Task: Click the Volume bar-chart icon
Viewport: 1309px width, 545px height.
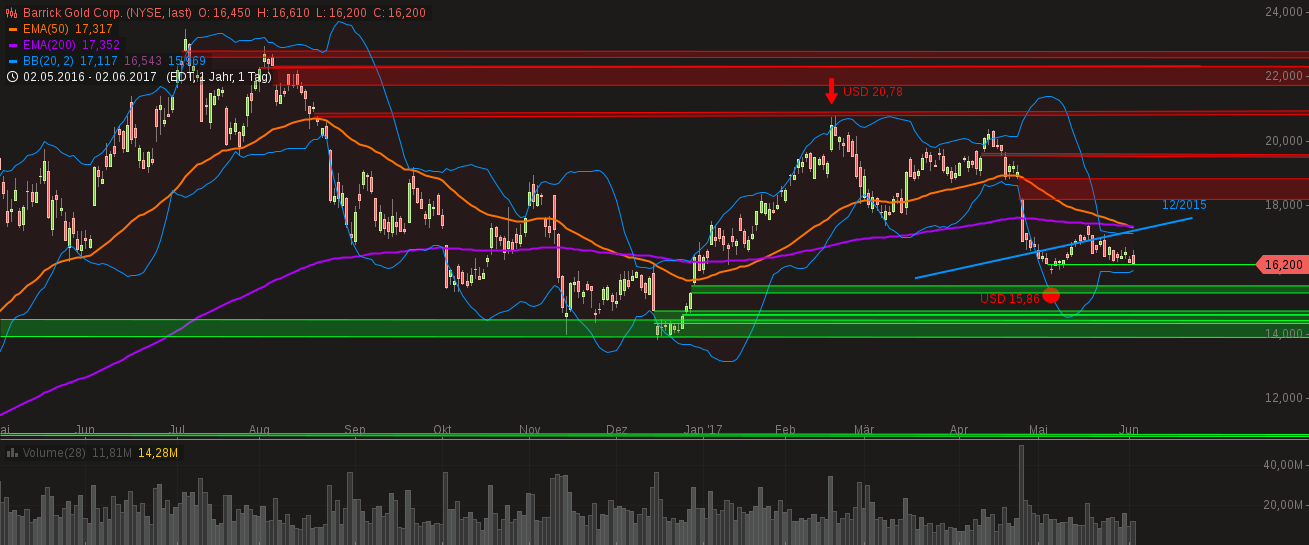Action: click(x=12, y=453)
